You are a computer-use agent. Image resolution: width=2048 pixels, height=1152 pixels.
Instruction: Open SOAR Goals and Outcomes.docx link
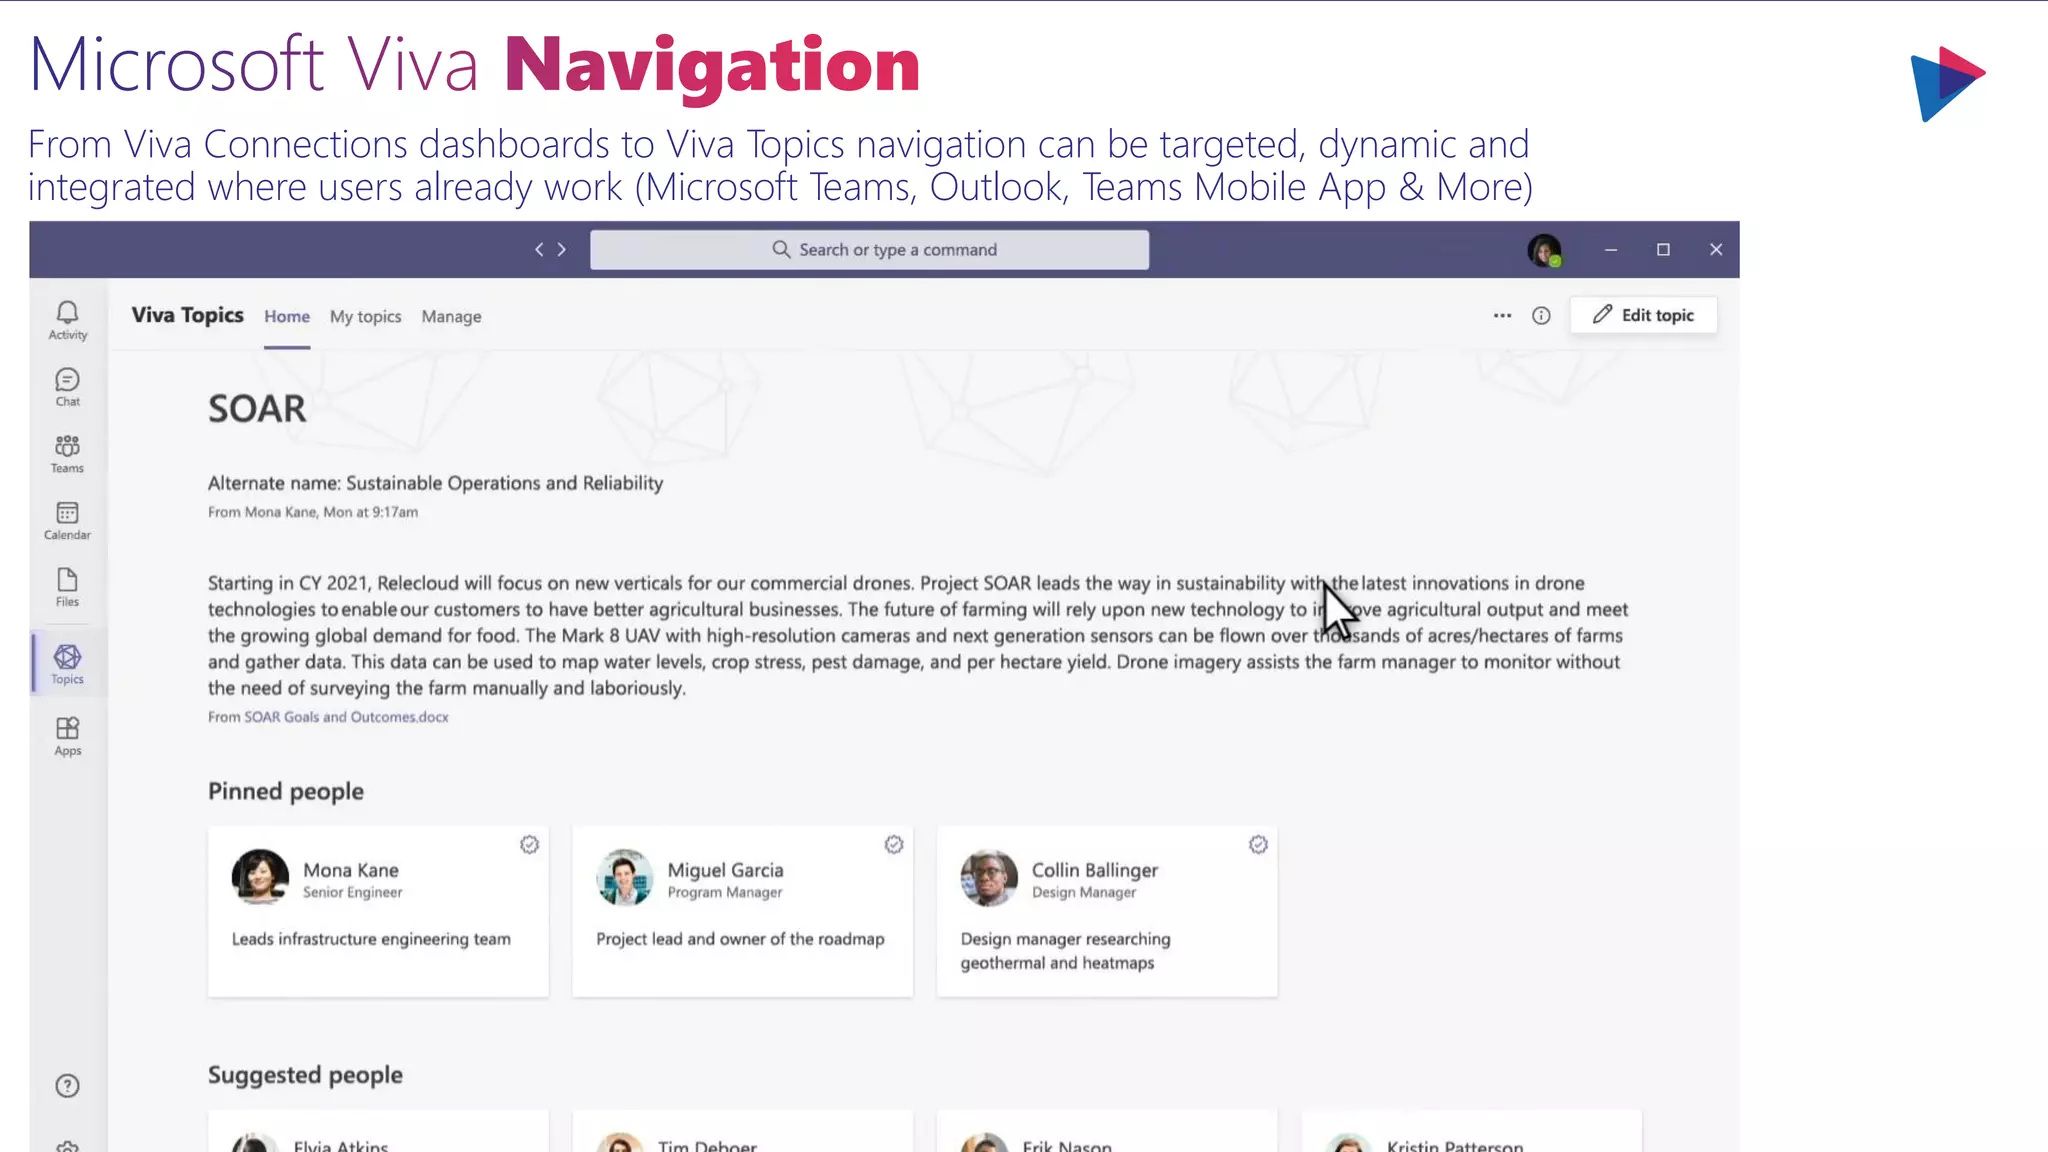tap(346, 717)
